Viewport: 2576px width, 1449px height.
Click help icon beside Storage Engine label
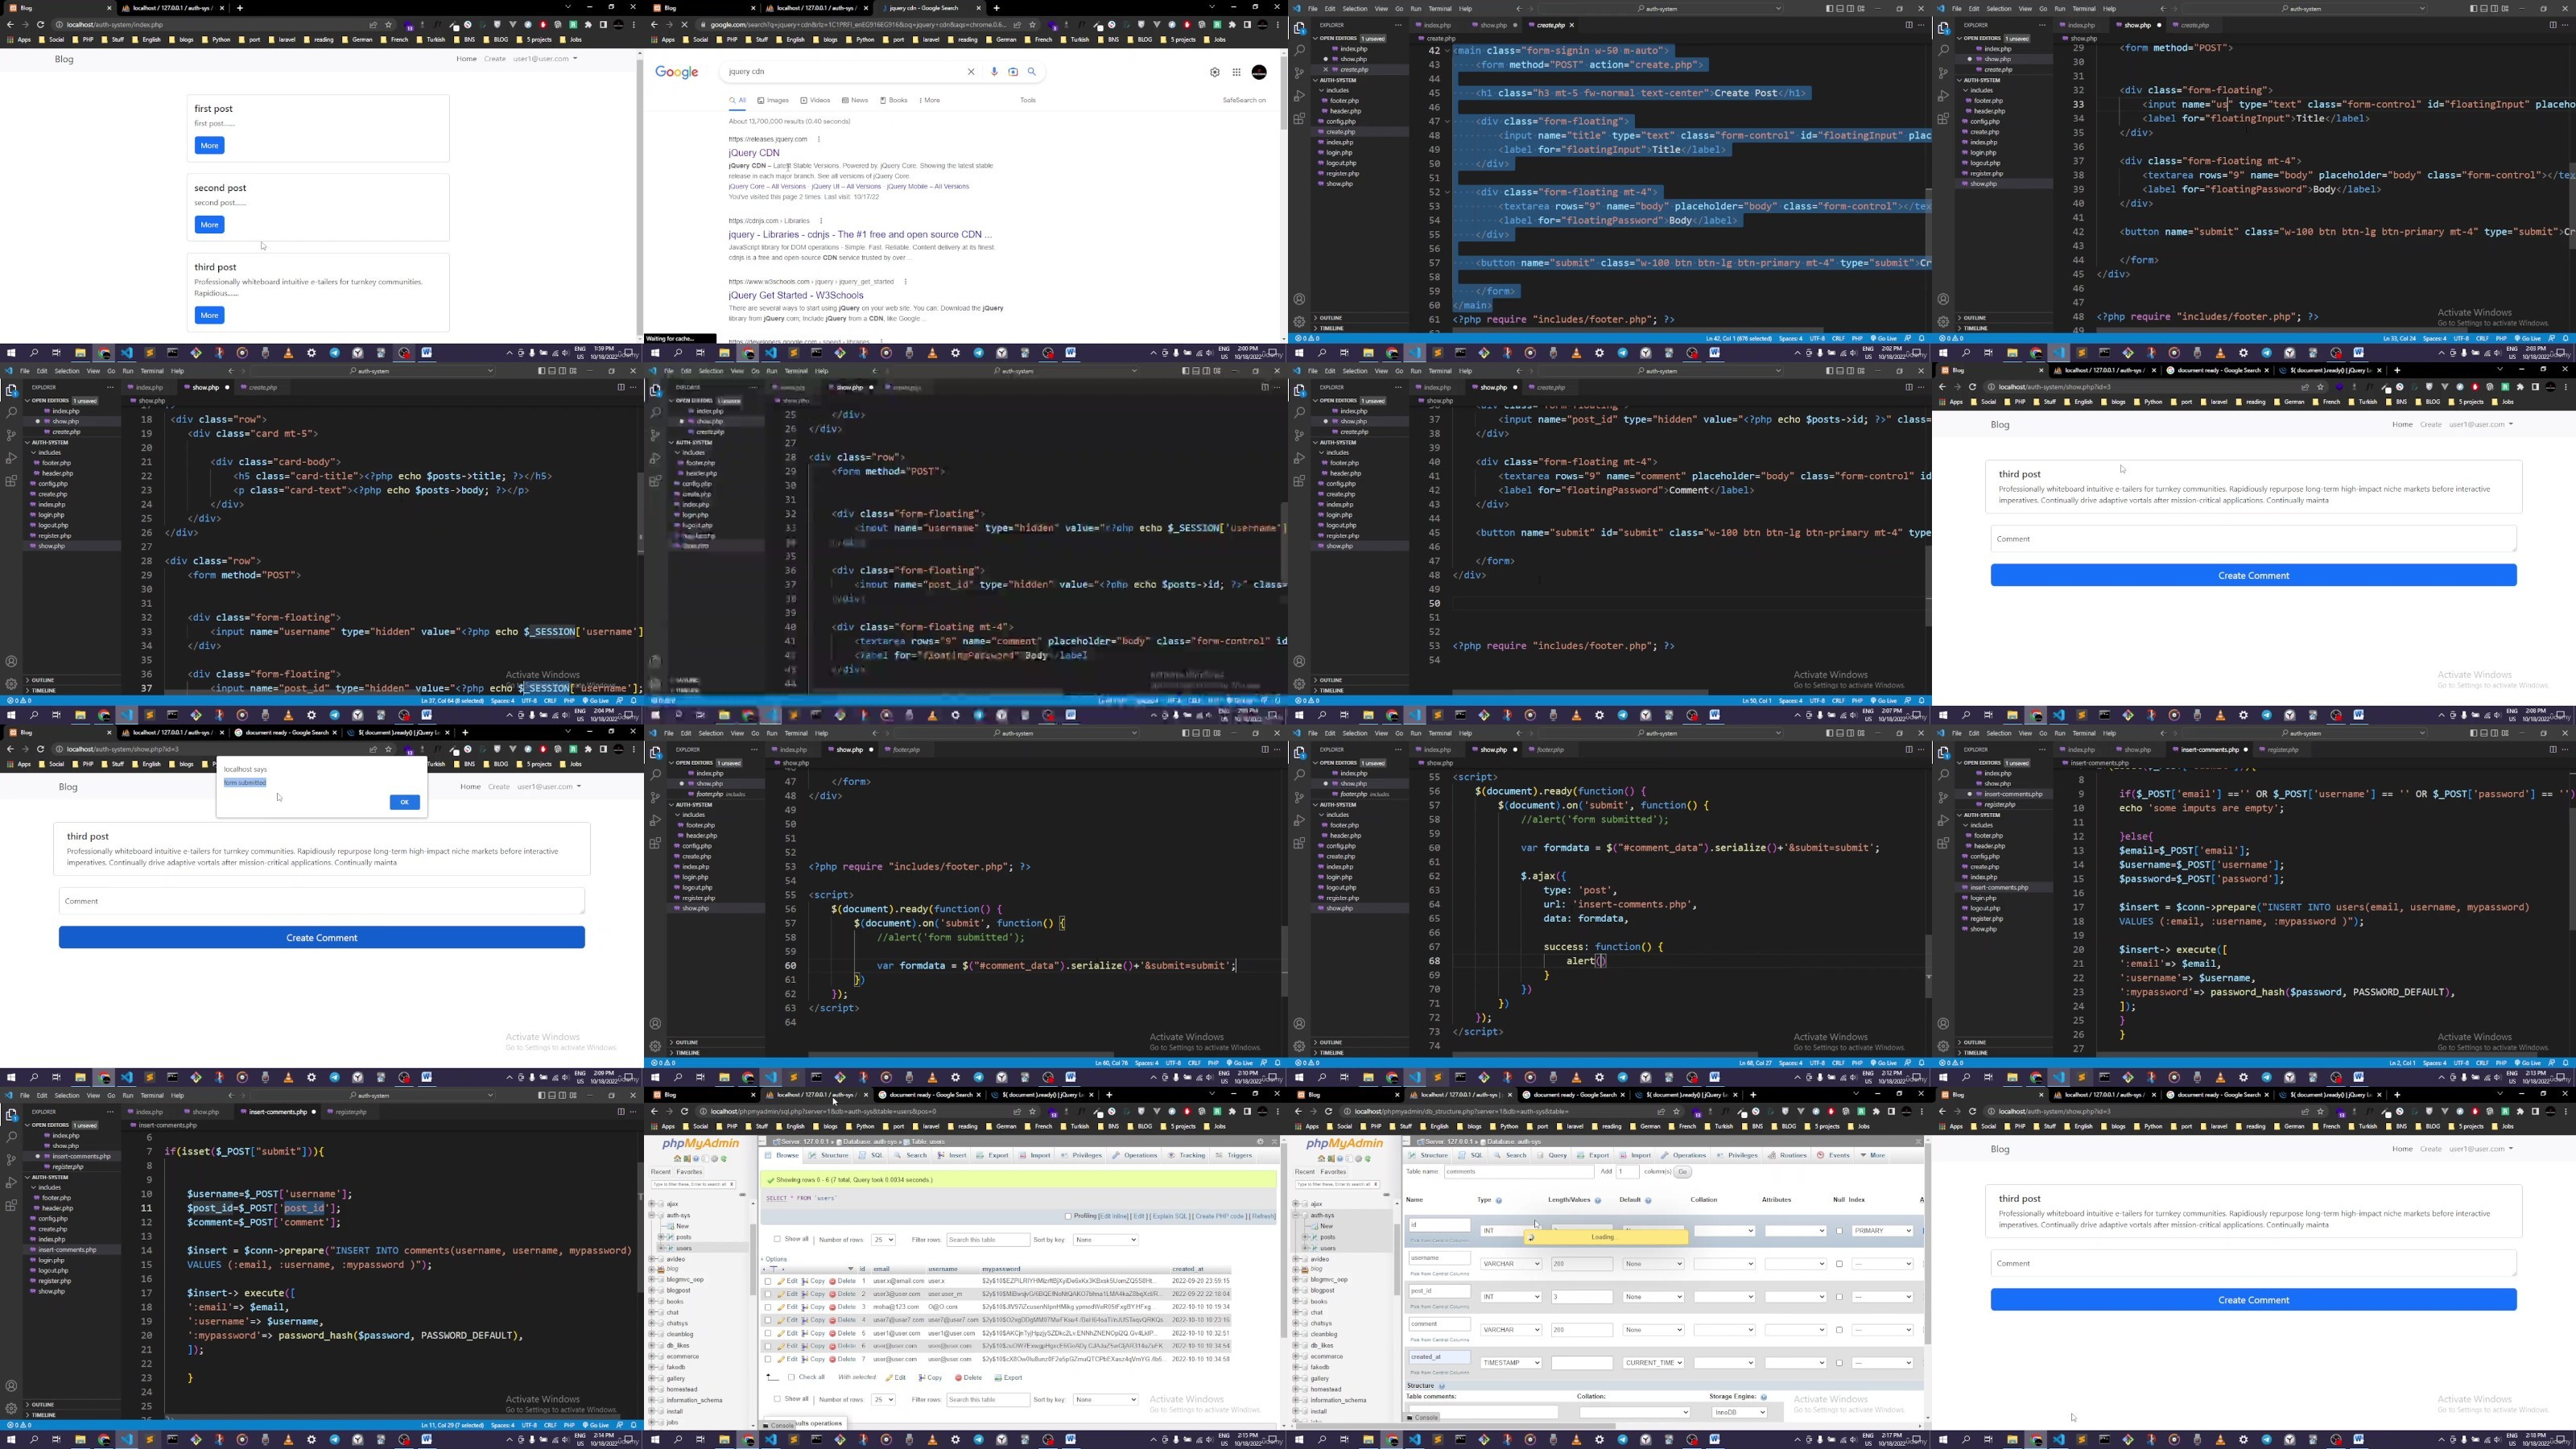1763,1397
